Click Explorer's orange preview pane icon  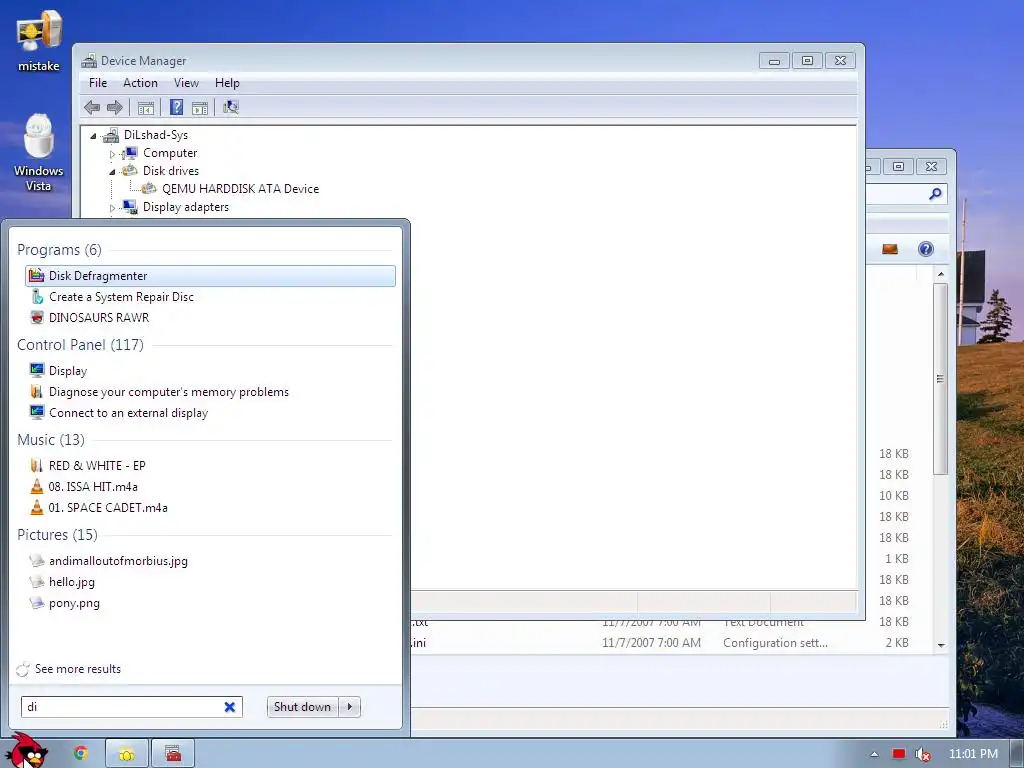click(x=889, y=249)
